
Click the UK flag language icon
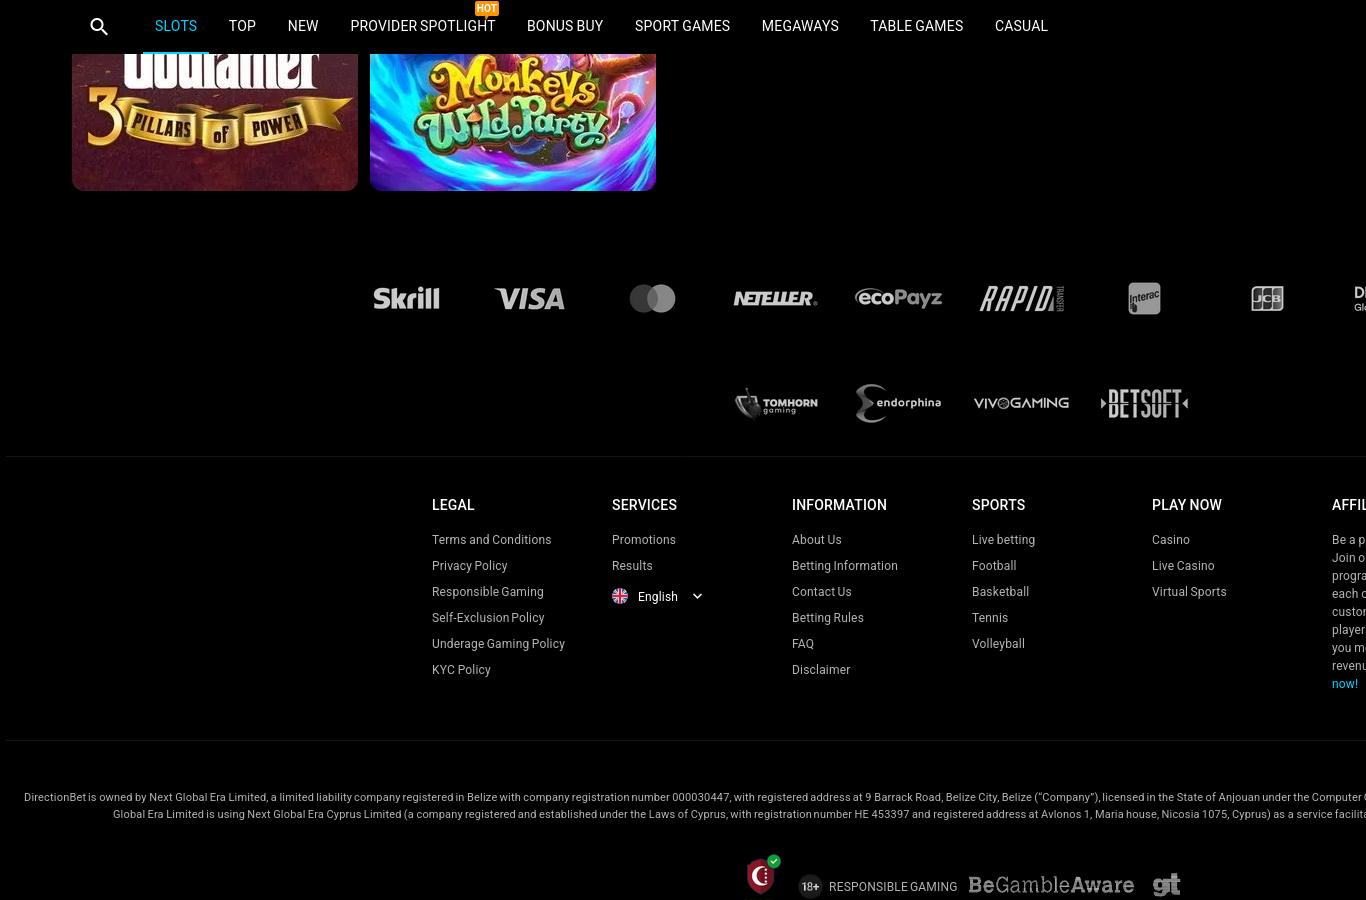pyautogui.click(x=620, y=596)
